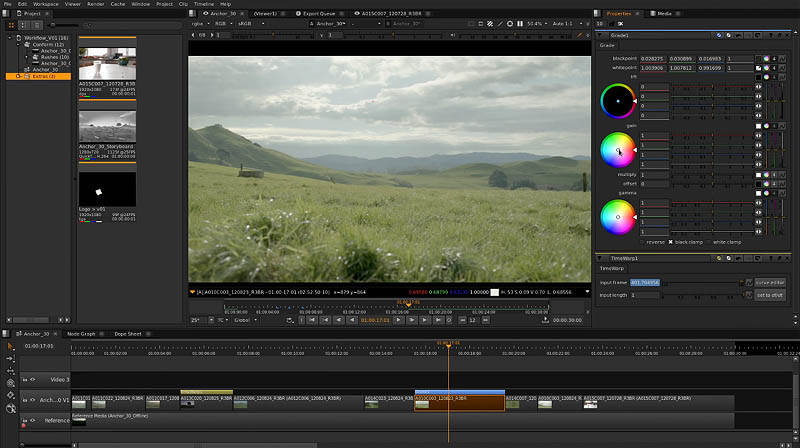Select the arrow selection tool in timeline
The image size is (800, 448).
click(x=10, y=345)
